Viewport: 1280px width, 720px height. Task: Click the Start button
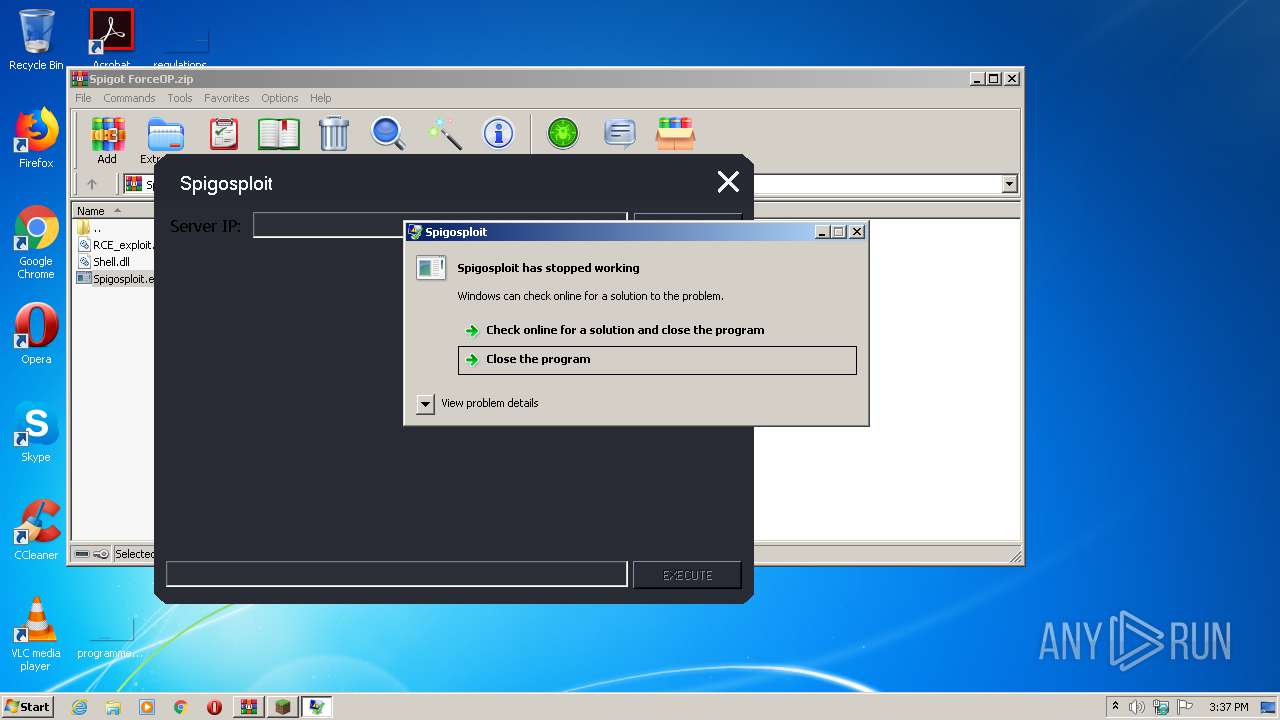click(27, 706)
